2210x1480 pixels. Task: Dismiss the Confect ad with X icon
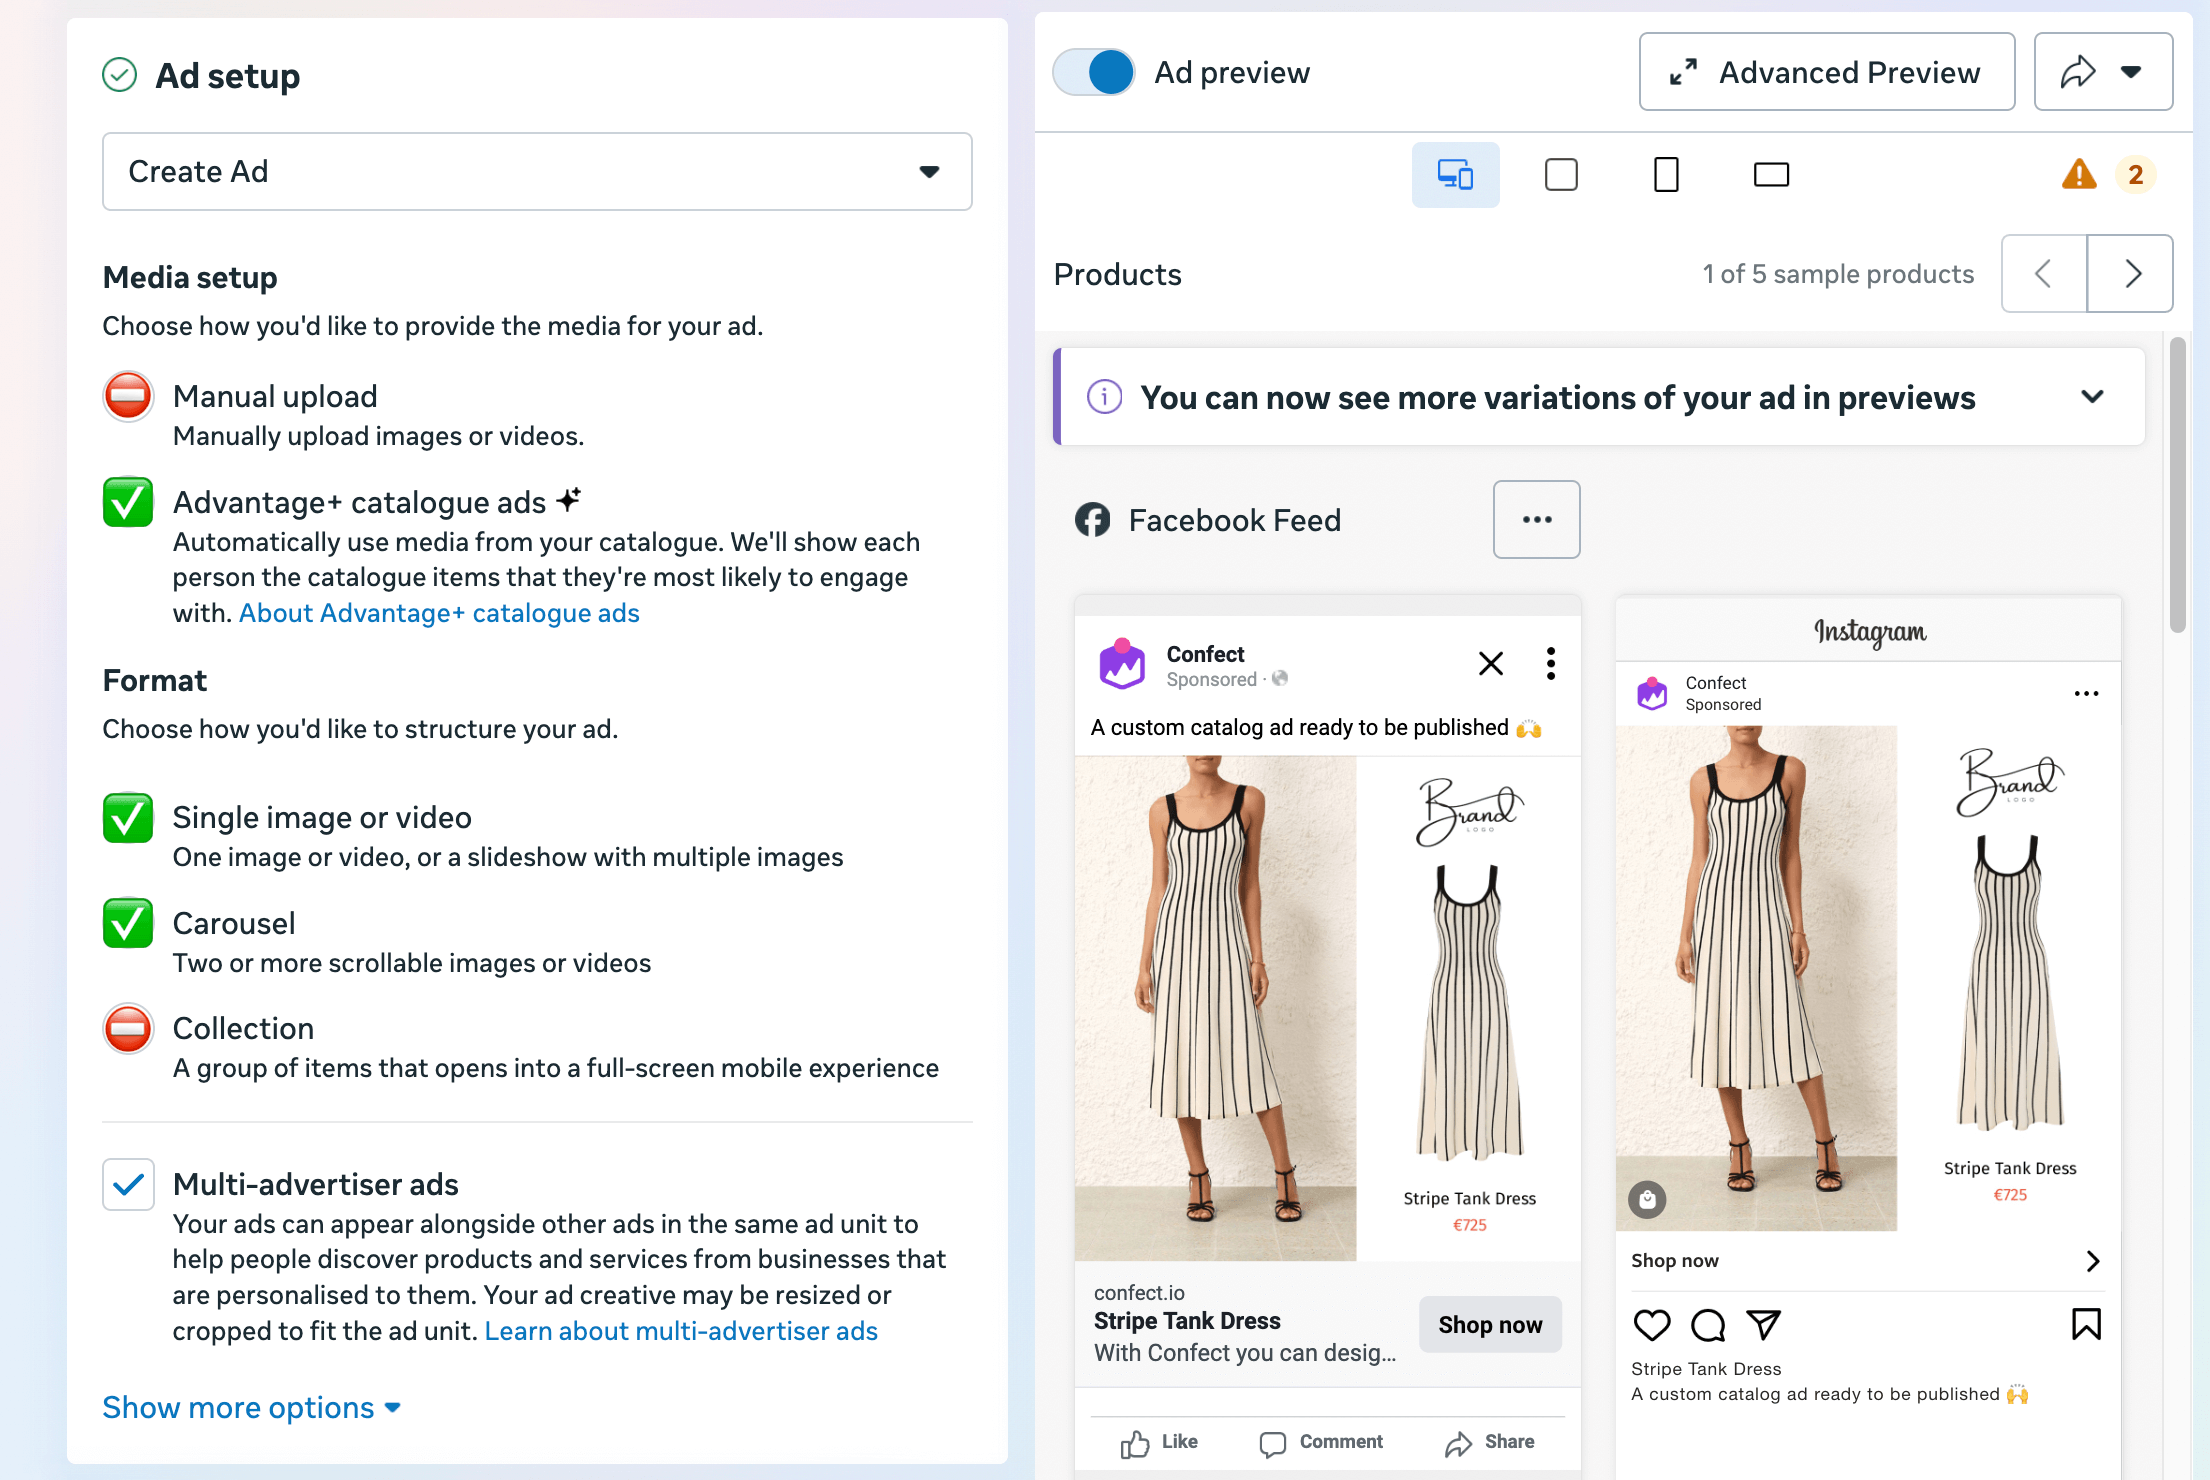pos(1490,663)
